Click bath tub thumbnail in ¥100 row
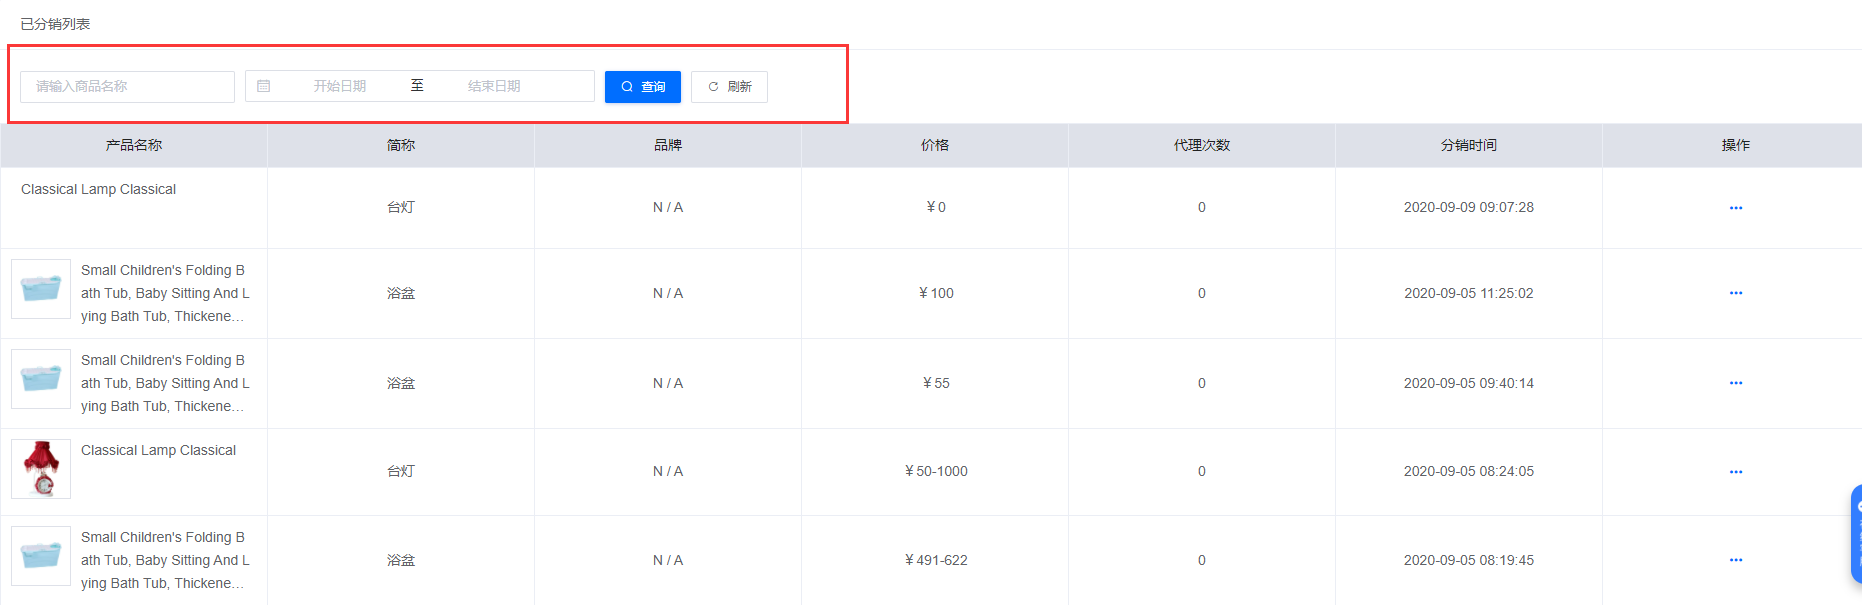Viewport: 1862px width, 605px height. tap(41, 289)
